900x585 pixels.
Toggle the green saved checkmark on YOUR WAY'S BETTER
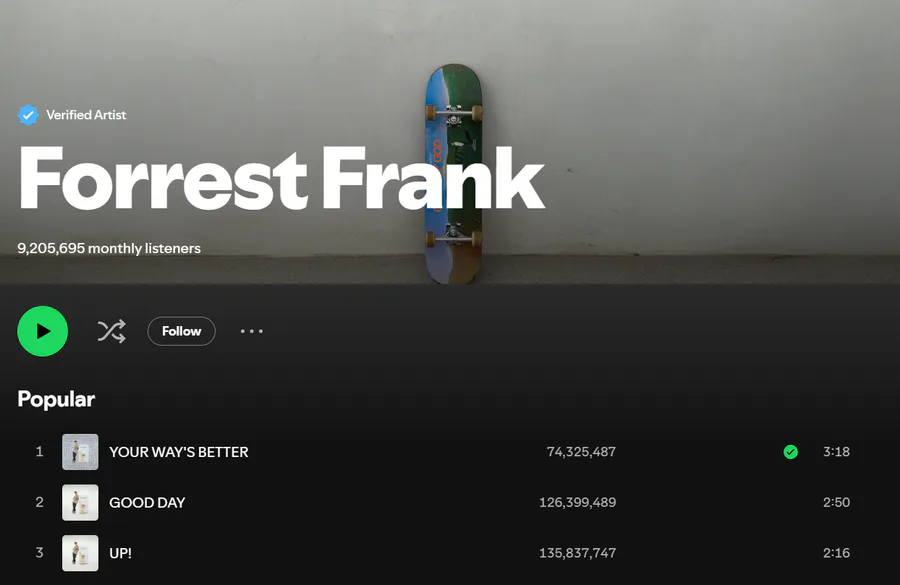click(790, 452)
